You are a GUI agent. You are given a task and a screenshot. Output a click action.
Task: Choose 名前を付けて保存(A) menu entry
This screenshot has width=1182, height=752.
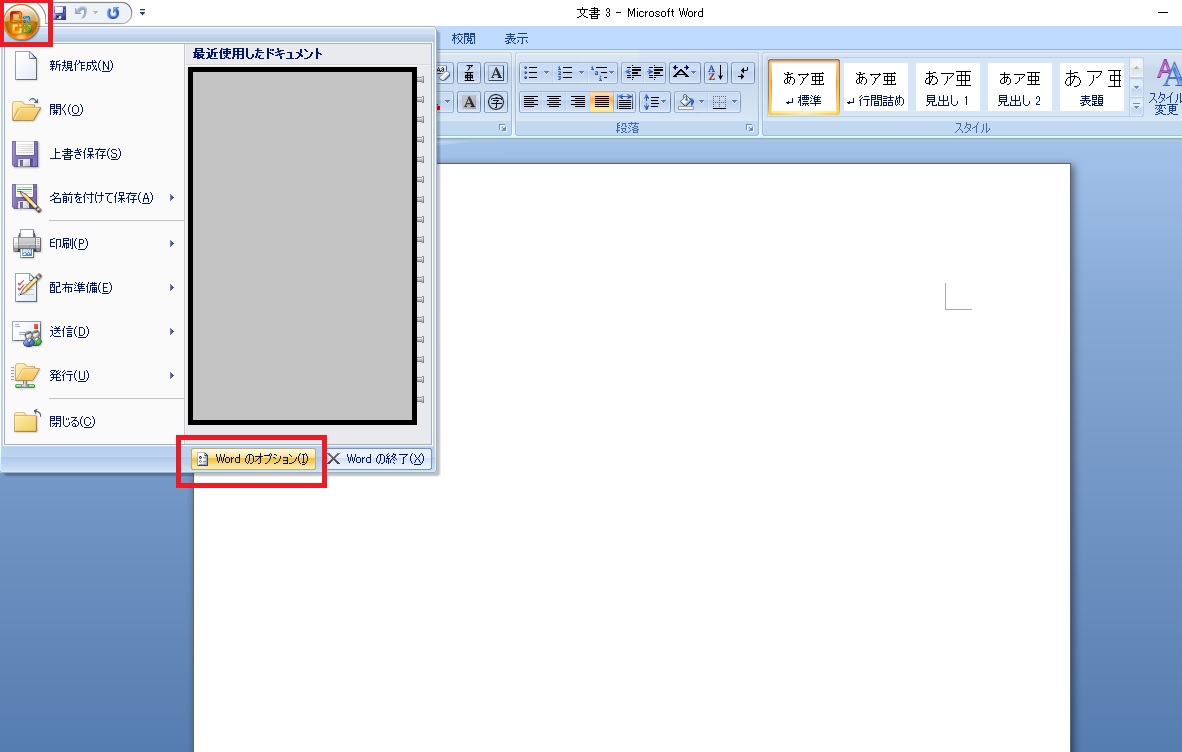[94, 197]
